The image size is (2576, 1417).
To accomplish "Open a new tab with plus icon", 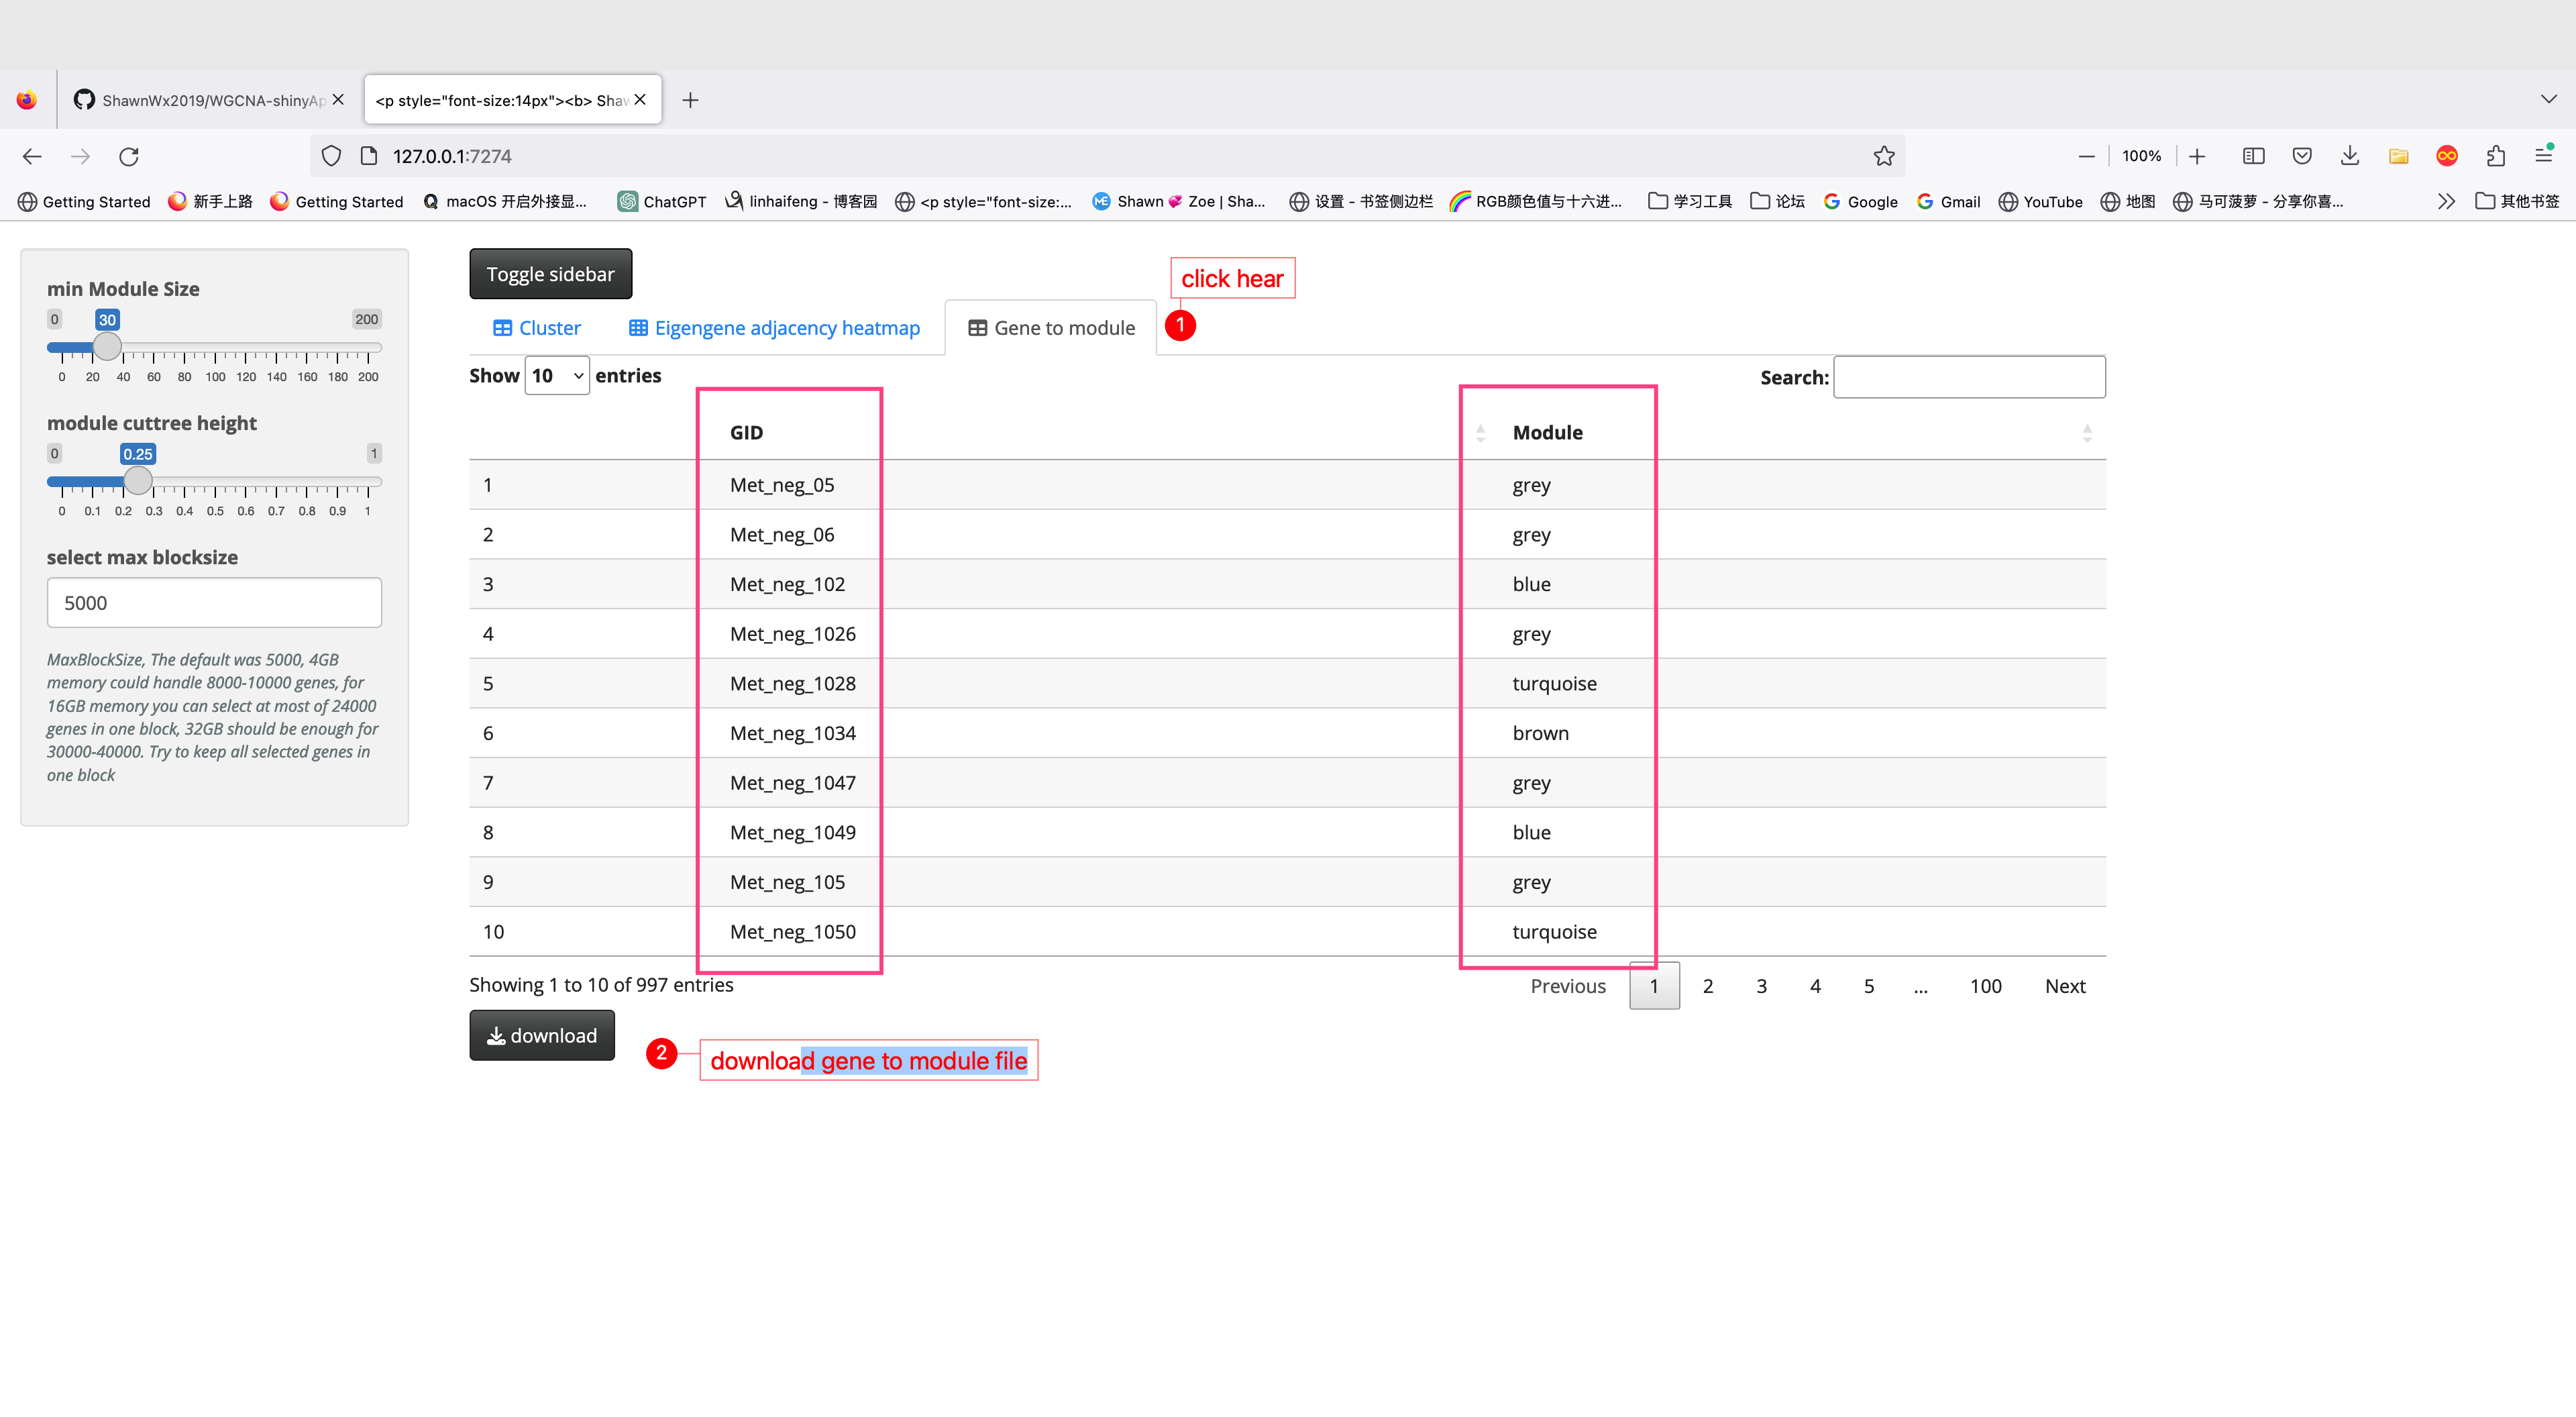I will tap(690, 100).
